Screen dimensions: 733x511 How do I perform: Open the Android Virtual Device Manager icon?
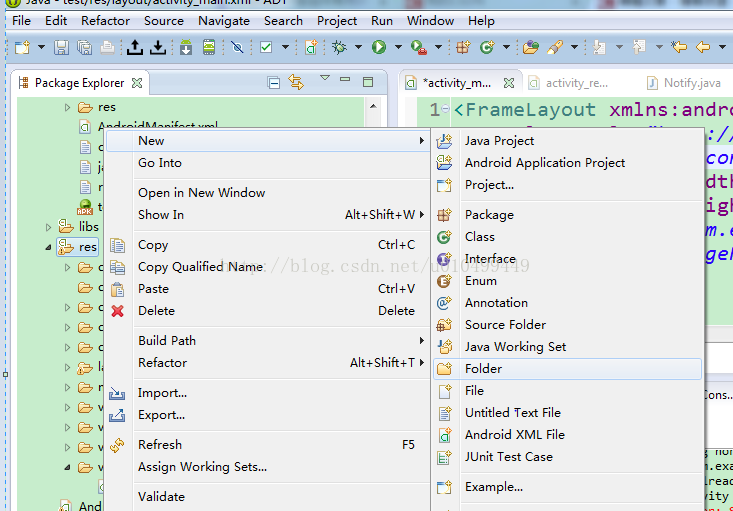click(209, 47)
